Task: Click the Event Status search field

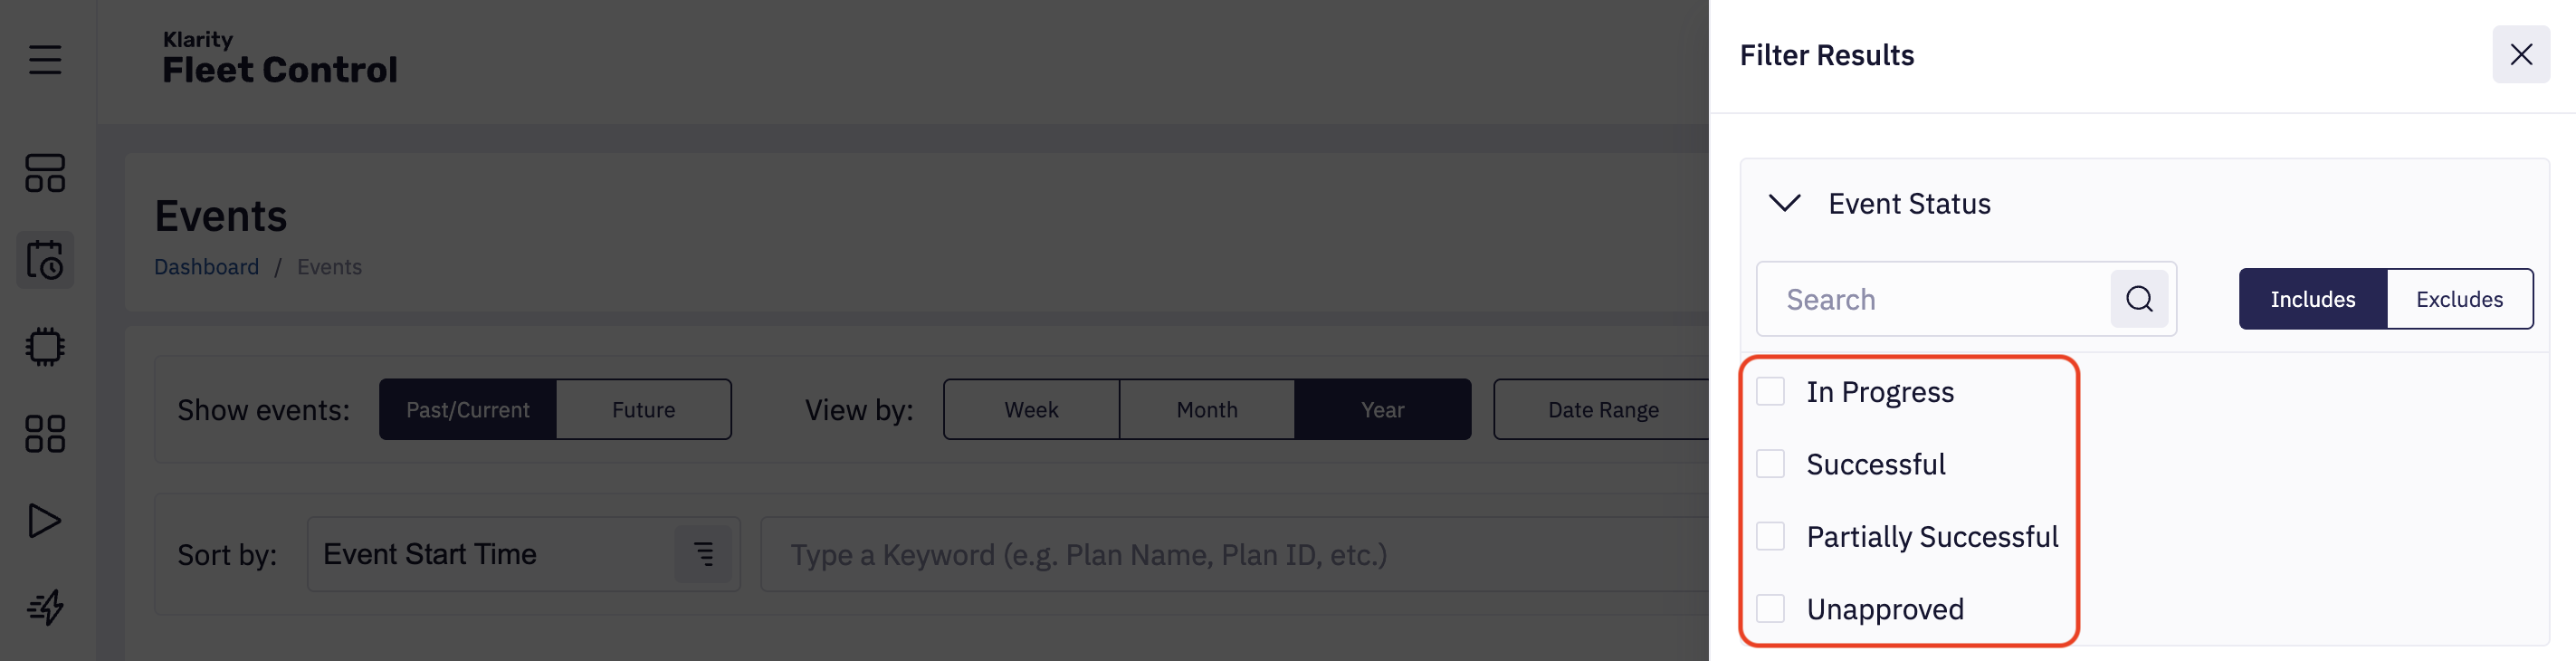Action: (x=1935, y=299)
